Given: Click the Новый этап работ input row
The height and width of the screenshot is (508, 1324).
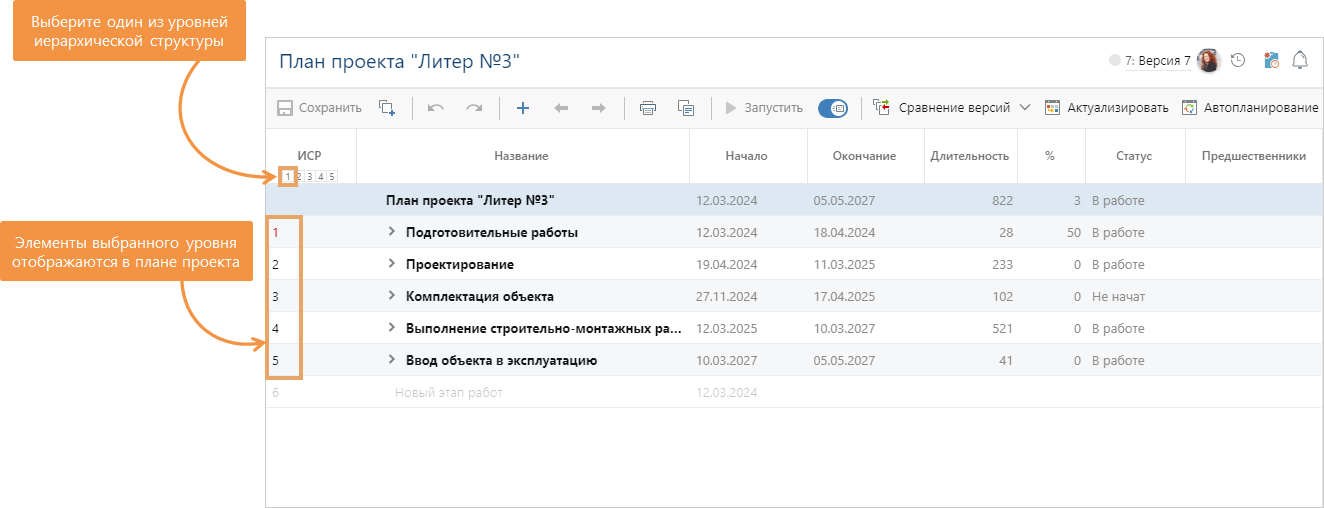Looking at the screenshot, I should tap(449, 393).
